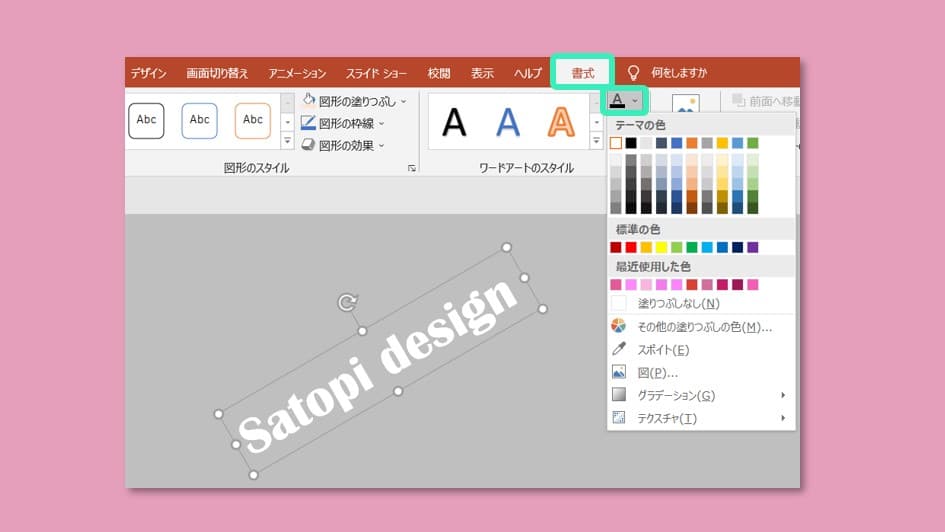Image resolution: width=945 pixels, height=532 pixels.
Task: Click the 何をしますか search box
Action: pos(679,73)
